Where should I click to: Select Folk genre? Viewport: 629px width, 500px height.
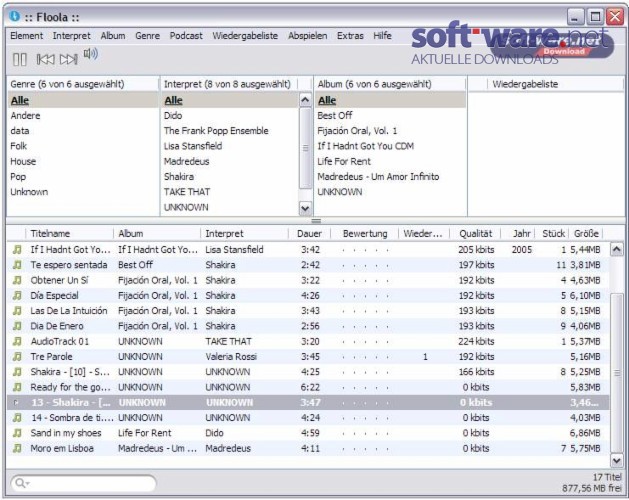[83, 146]
